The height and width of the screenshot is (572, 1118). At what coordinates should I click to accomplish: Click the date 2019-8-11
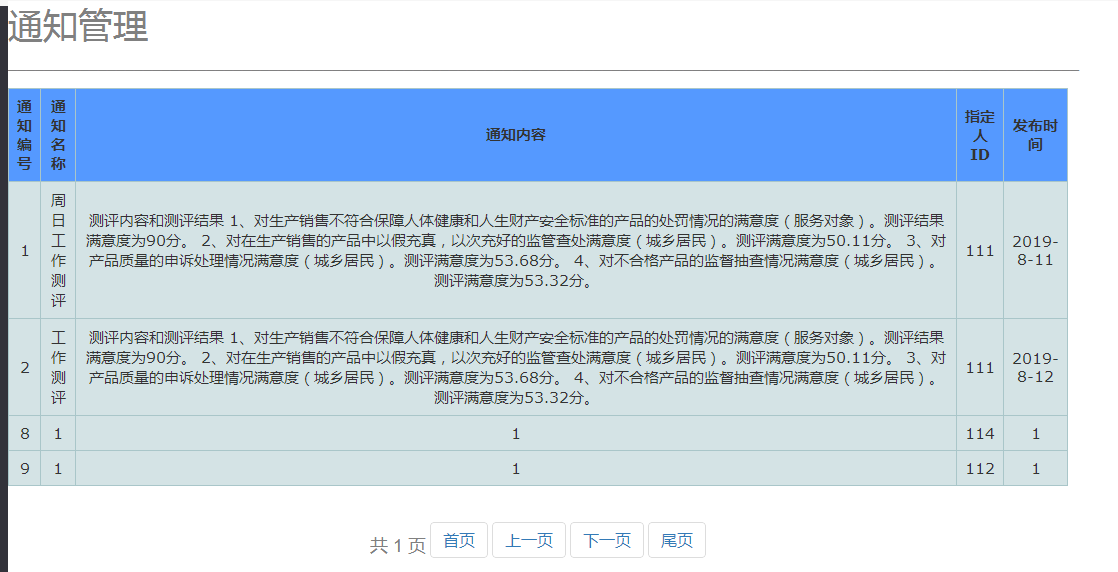[x=1035, y=250]
